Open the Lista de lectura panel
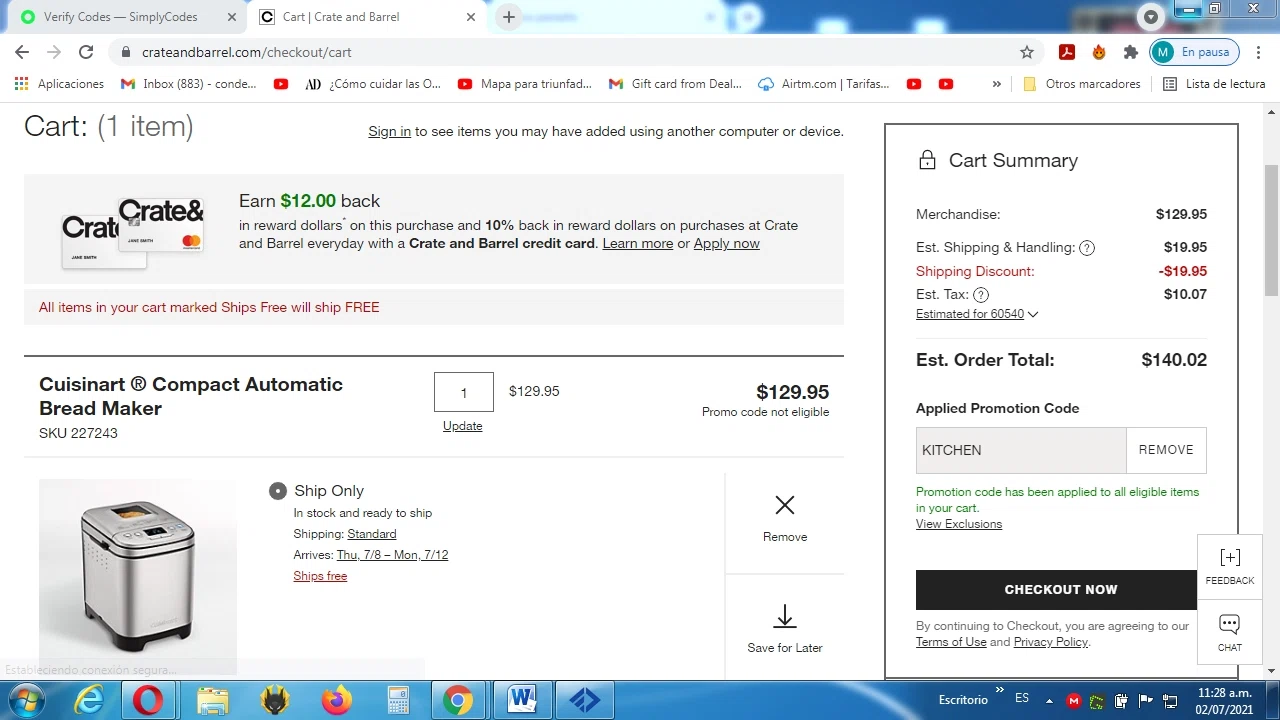 click(1214, 84)
